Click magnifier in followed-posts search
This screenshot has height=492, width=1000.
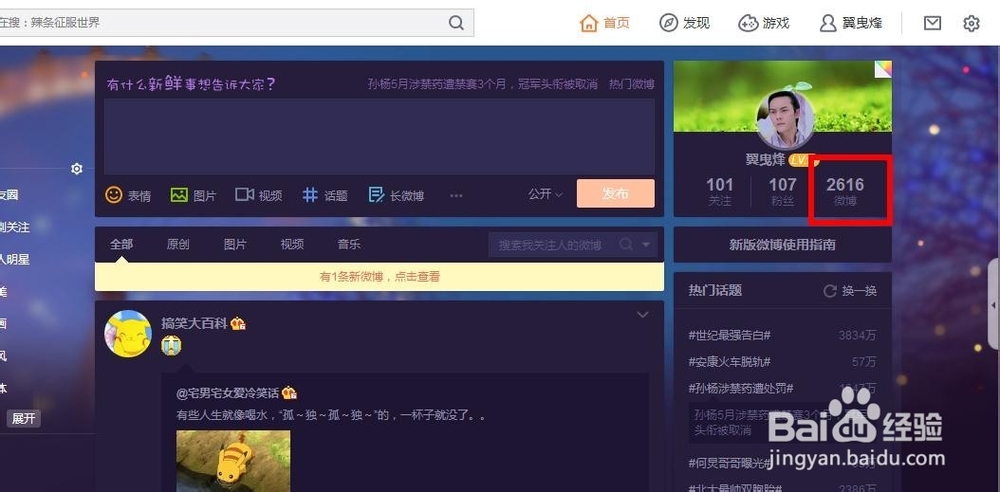[x=626, y=244]
